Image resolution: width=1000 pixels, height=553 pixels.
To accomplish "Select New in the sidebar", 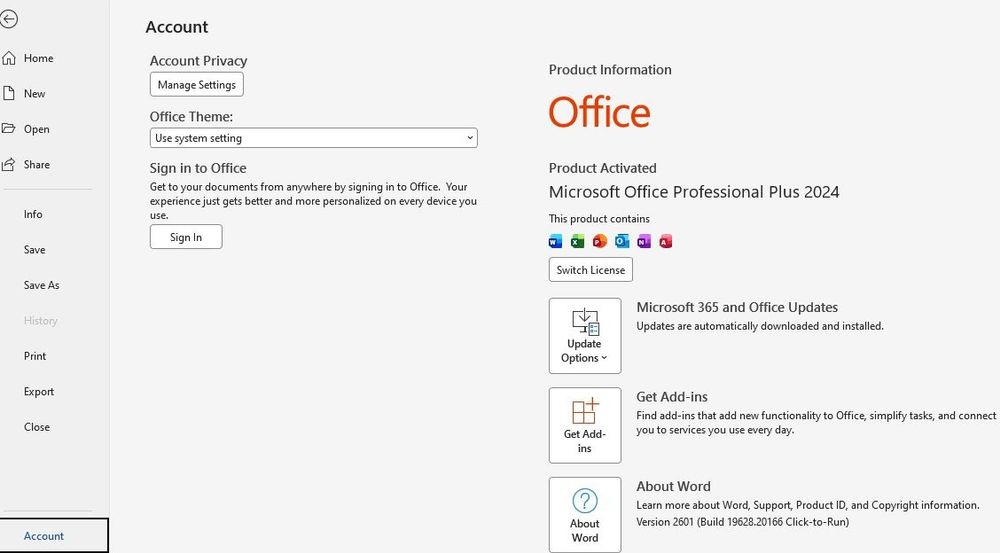I will point(35,94).
